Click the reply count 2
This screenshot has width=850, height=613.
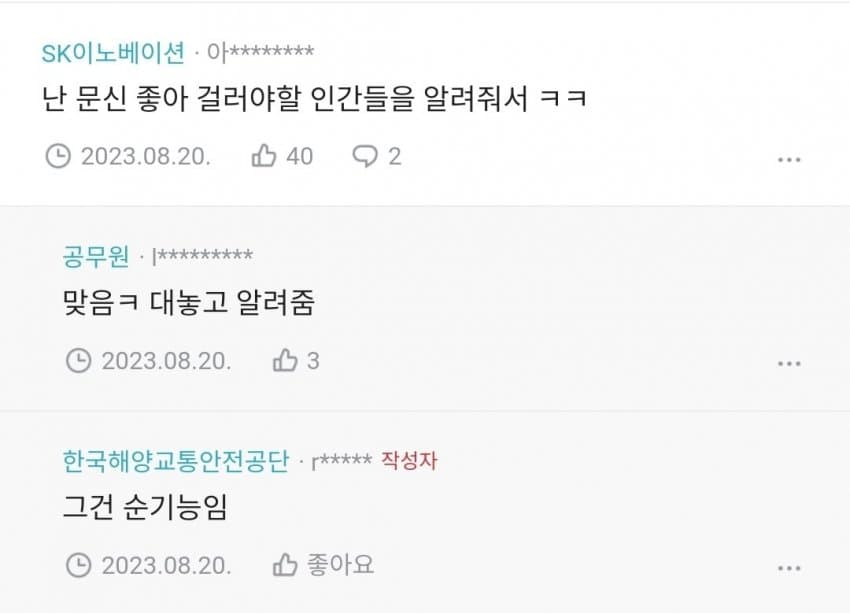coord(395,156)
